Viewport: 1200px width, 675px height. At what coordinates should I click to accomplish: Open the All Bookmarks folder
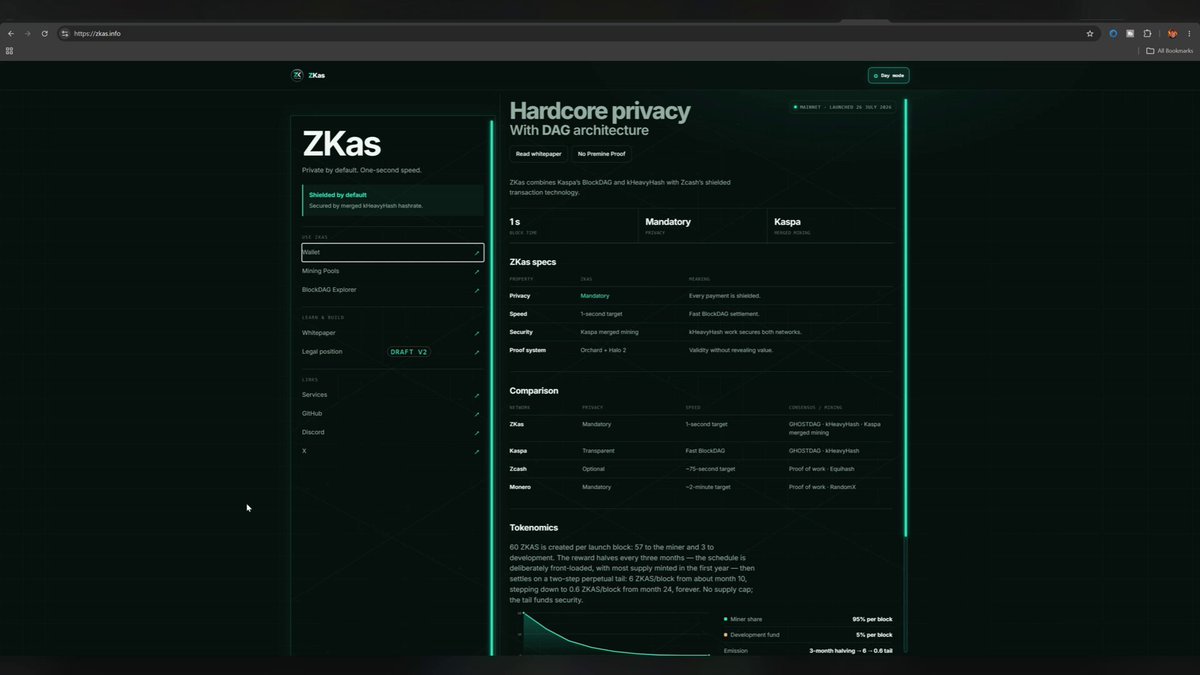tap(1170, 50)
